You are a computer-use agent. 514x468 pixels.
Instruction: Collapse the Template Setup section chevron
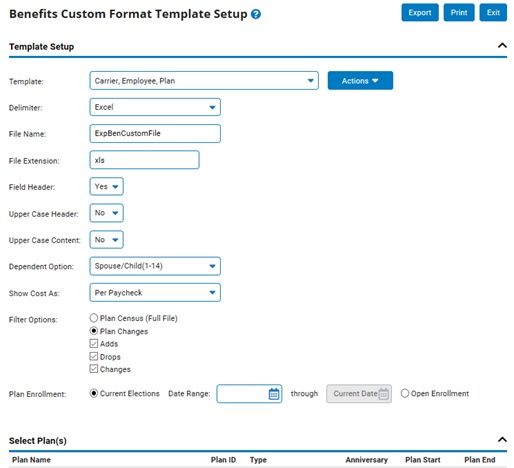pyautogui.click(x=502, y=45)
